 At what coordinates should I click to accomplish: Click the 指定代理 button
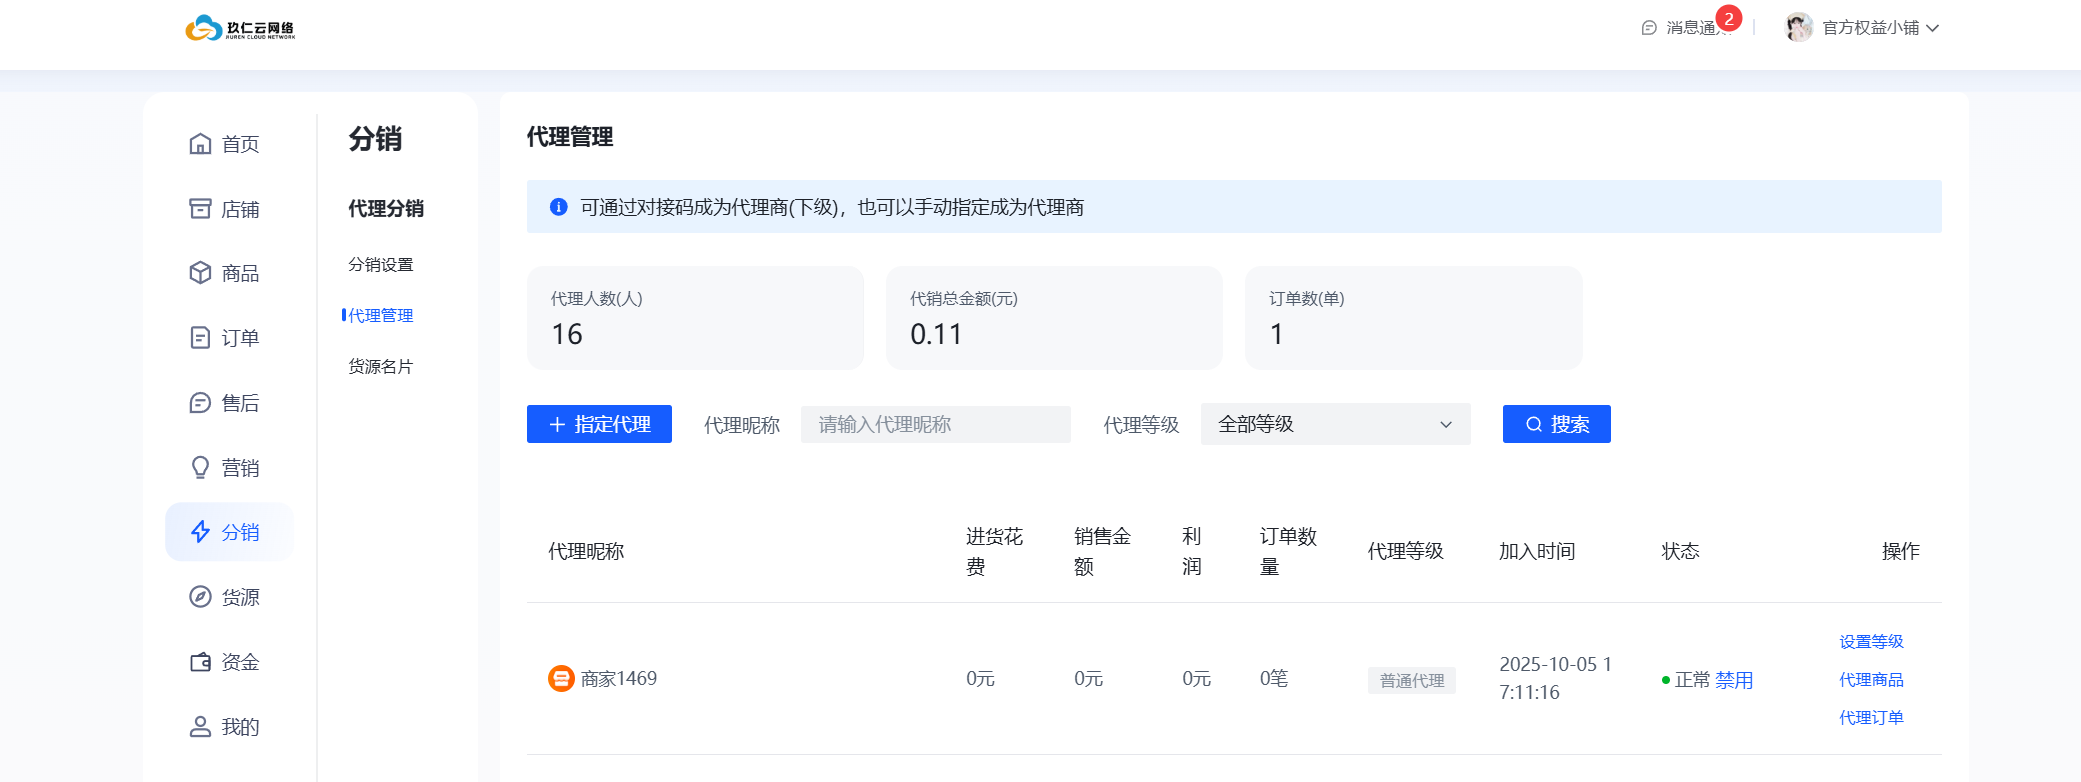click(x=599, y=424)
